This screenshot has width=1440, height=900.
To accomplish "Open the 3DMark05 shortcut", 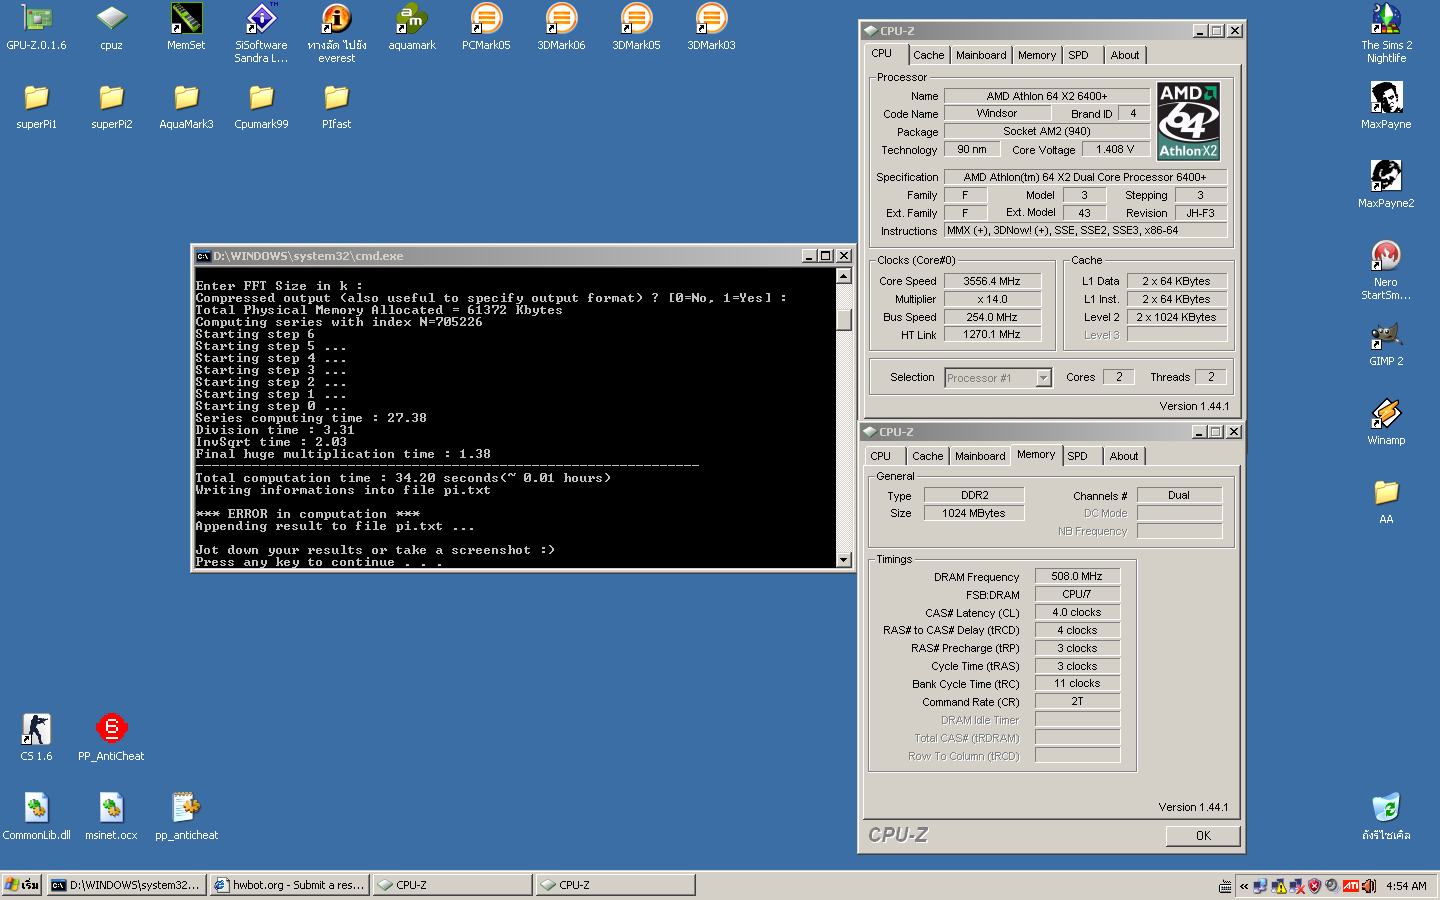I will click(636, 27).
